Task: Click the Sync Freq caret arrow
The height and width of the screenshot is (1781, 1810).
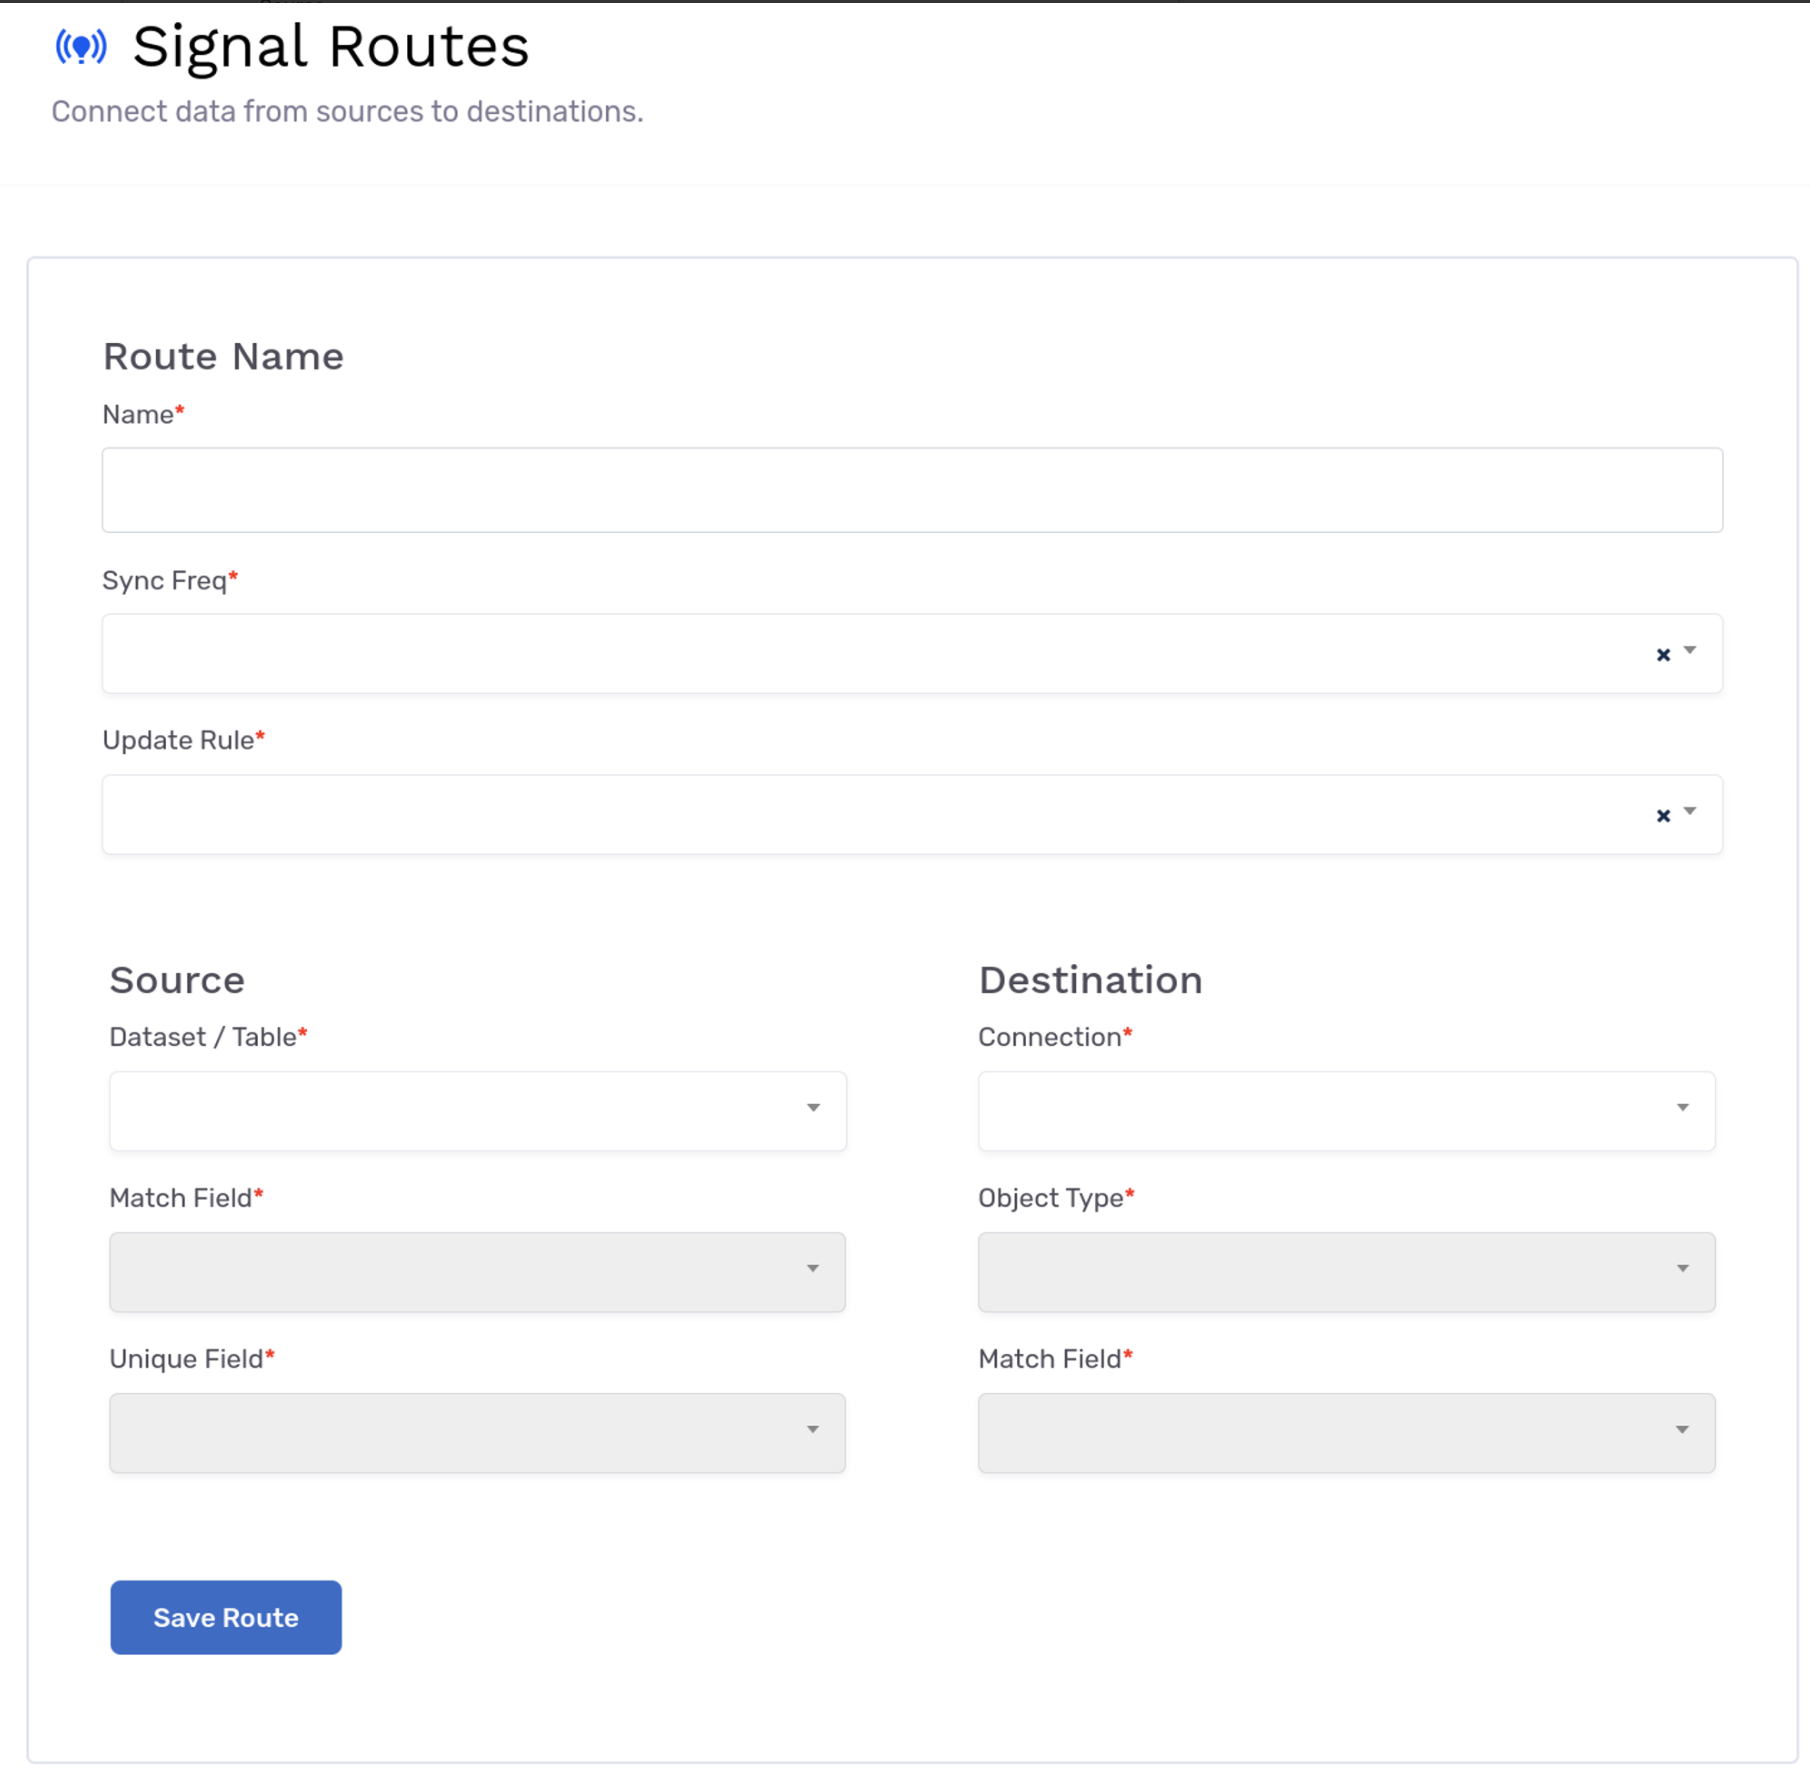Action: click(1690, 651)
